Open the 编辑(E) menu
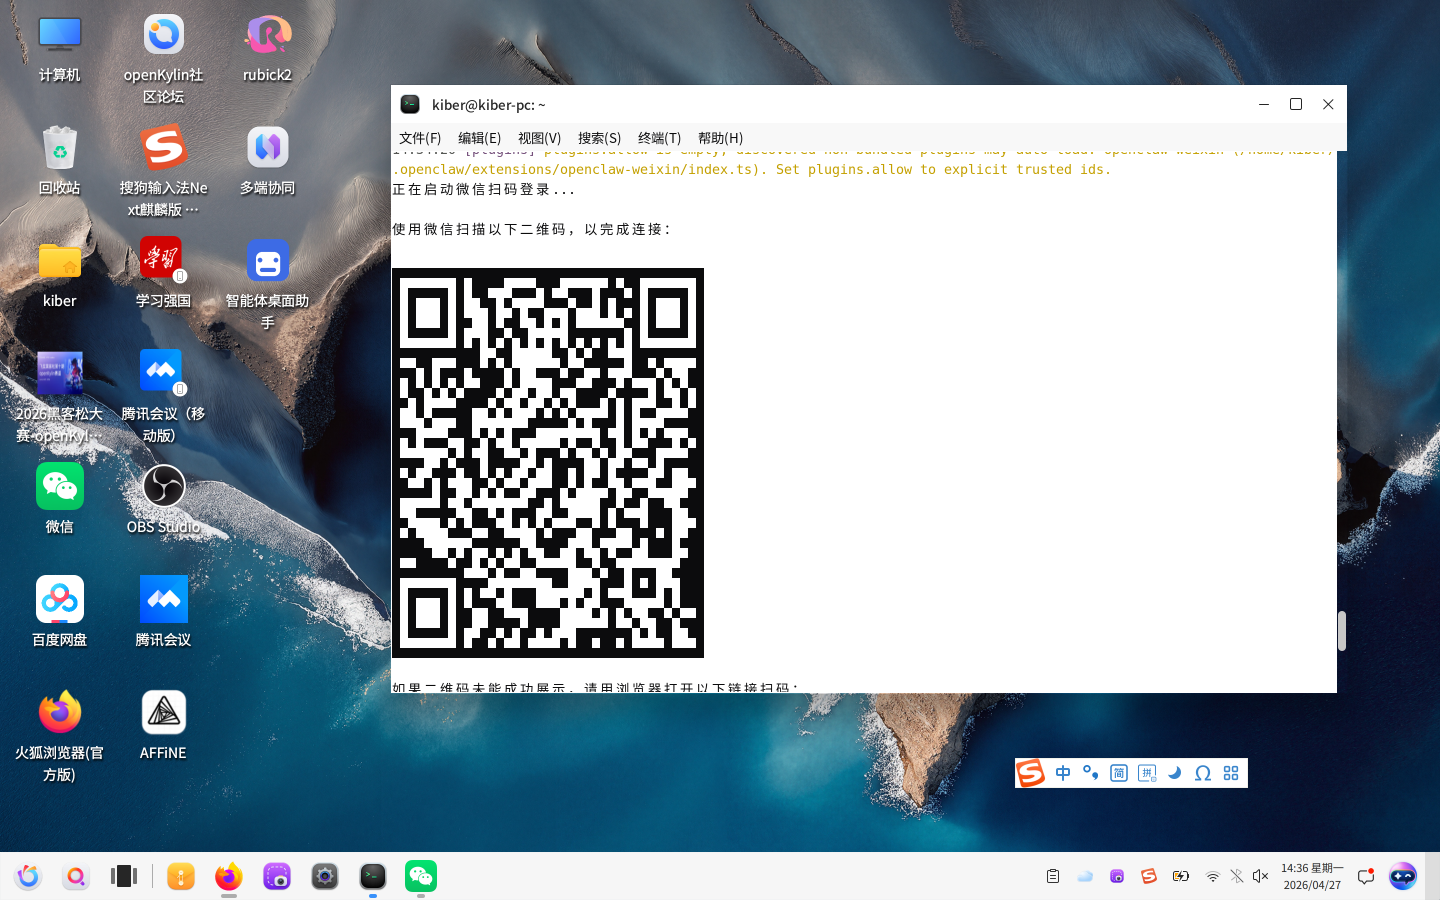 pyautogui.click(x=479, y=138)
